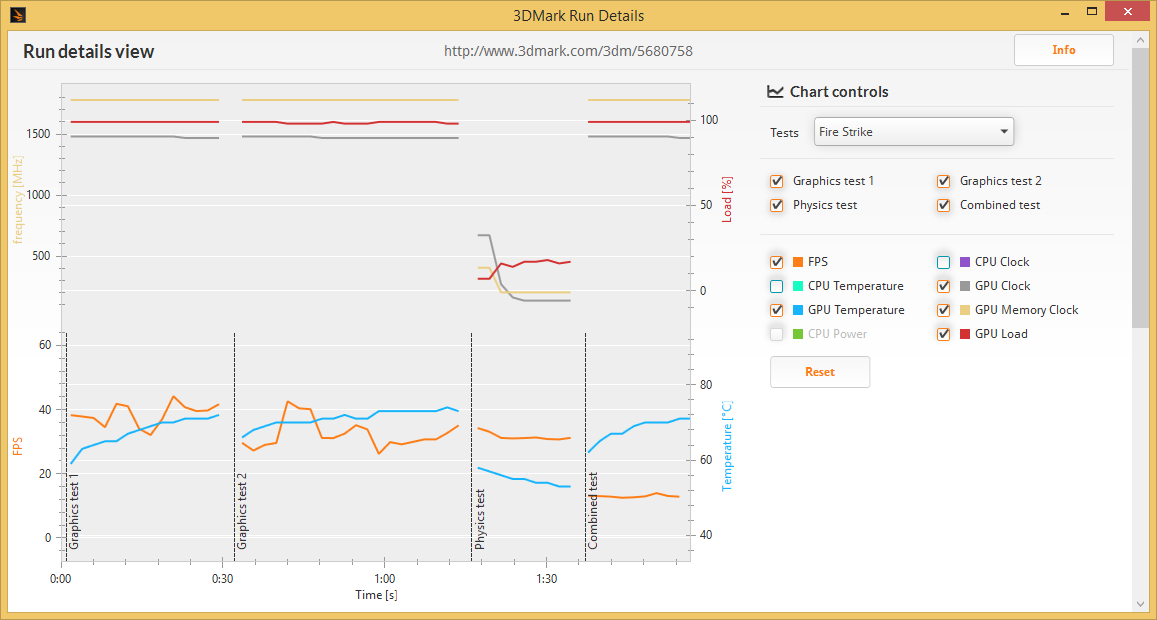Hide the GPU Clock series
Viewport: 1157px width, 620px height.
(943, 286)
